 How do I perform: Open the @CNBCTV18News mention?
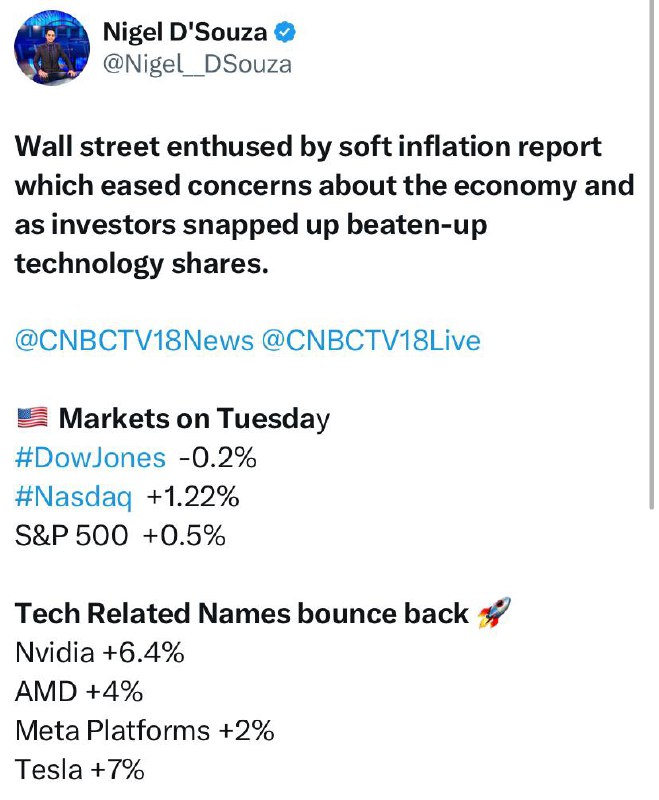coord(134,340)
